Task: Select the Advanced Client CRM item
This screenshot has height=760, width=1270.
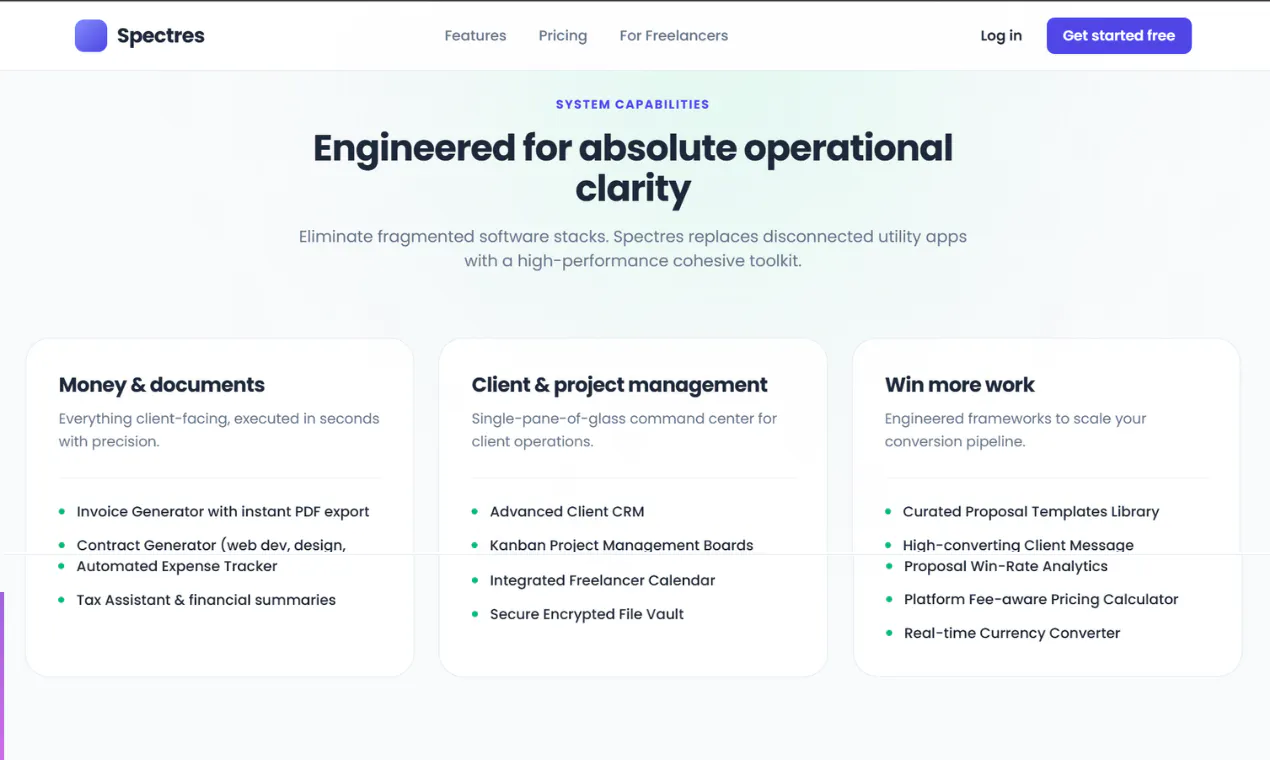Action: 567,512
